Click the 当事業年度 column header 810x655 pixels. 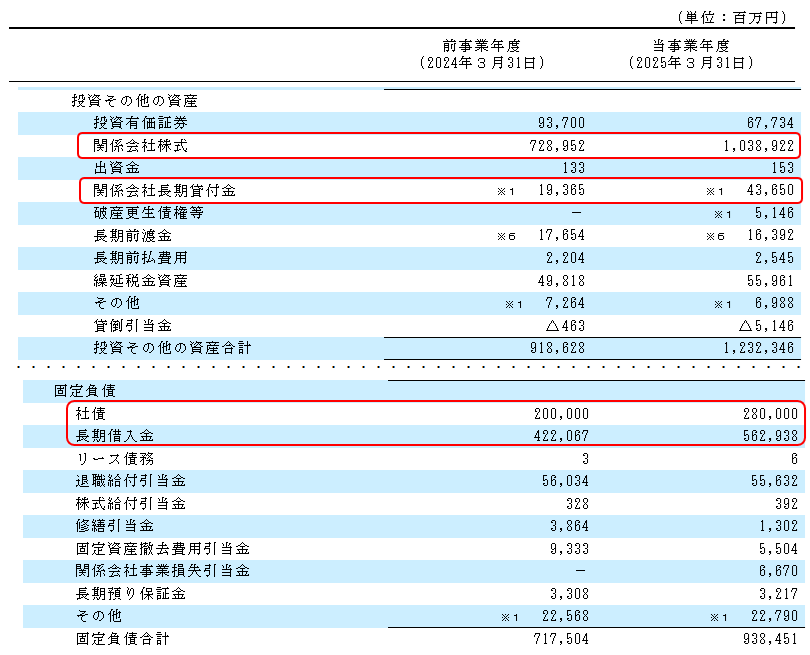691,46
